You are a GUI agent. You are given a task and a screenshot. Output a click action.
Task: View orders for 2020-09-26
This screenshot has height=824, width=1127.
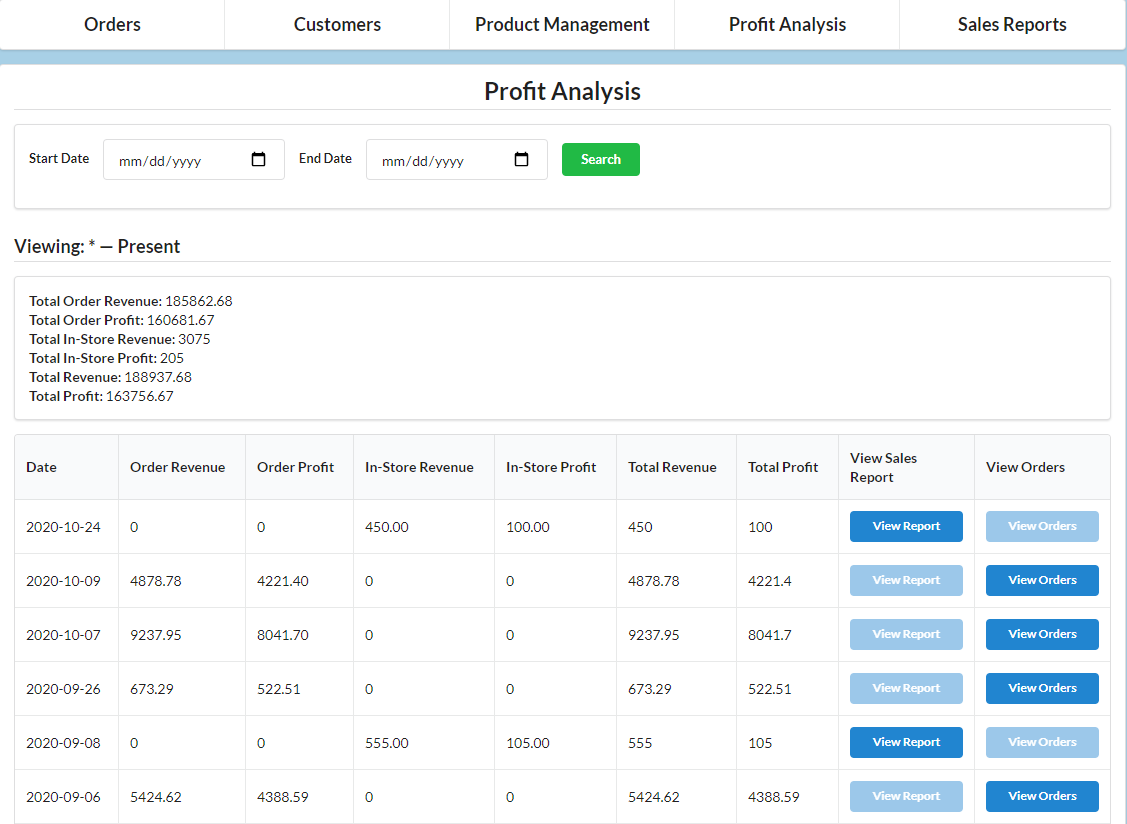click(1042, 688)
